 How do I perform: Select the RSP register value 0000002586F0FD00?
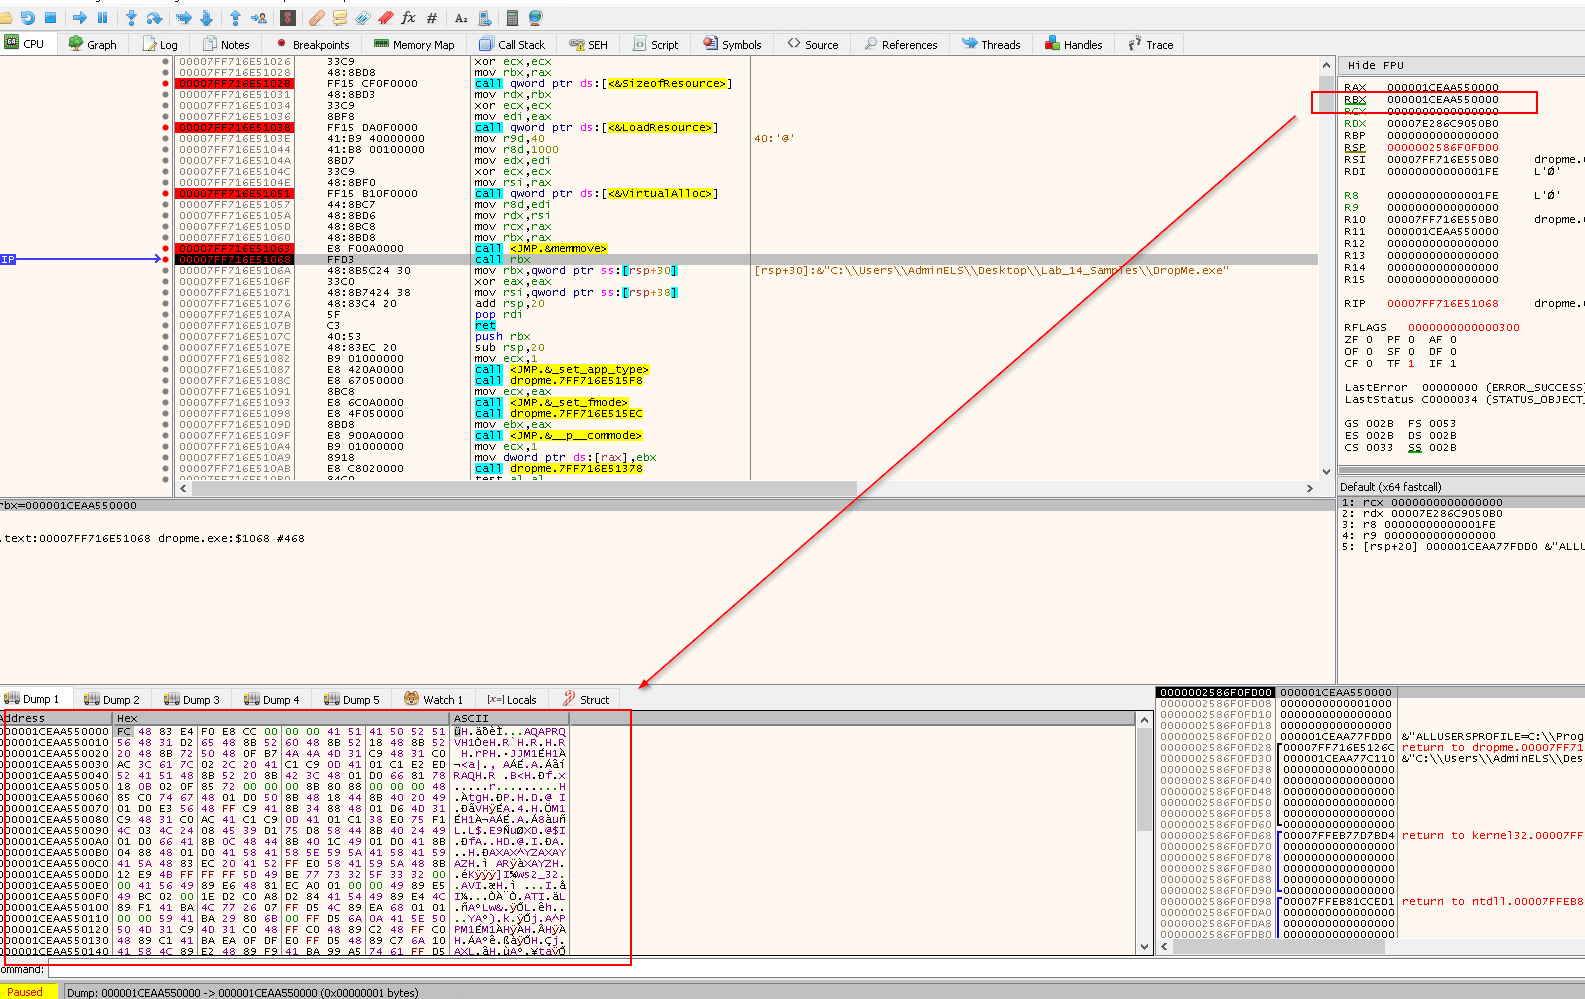[x=1442, y=148]
